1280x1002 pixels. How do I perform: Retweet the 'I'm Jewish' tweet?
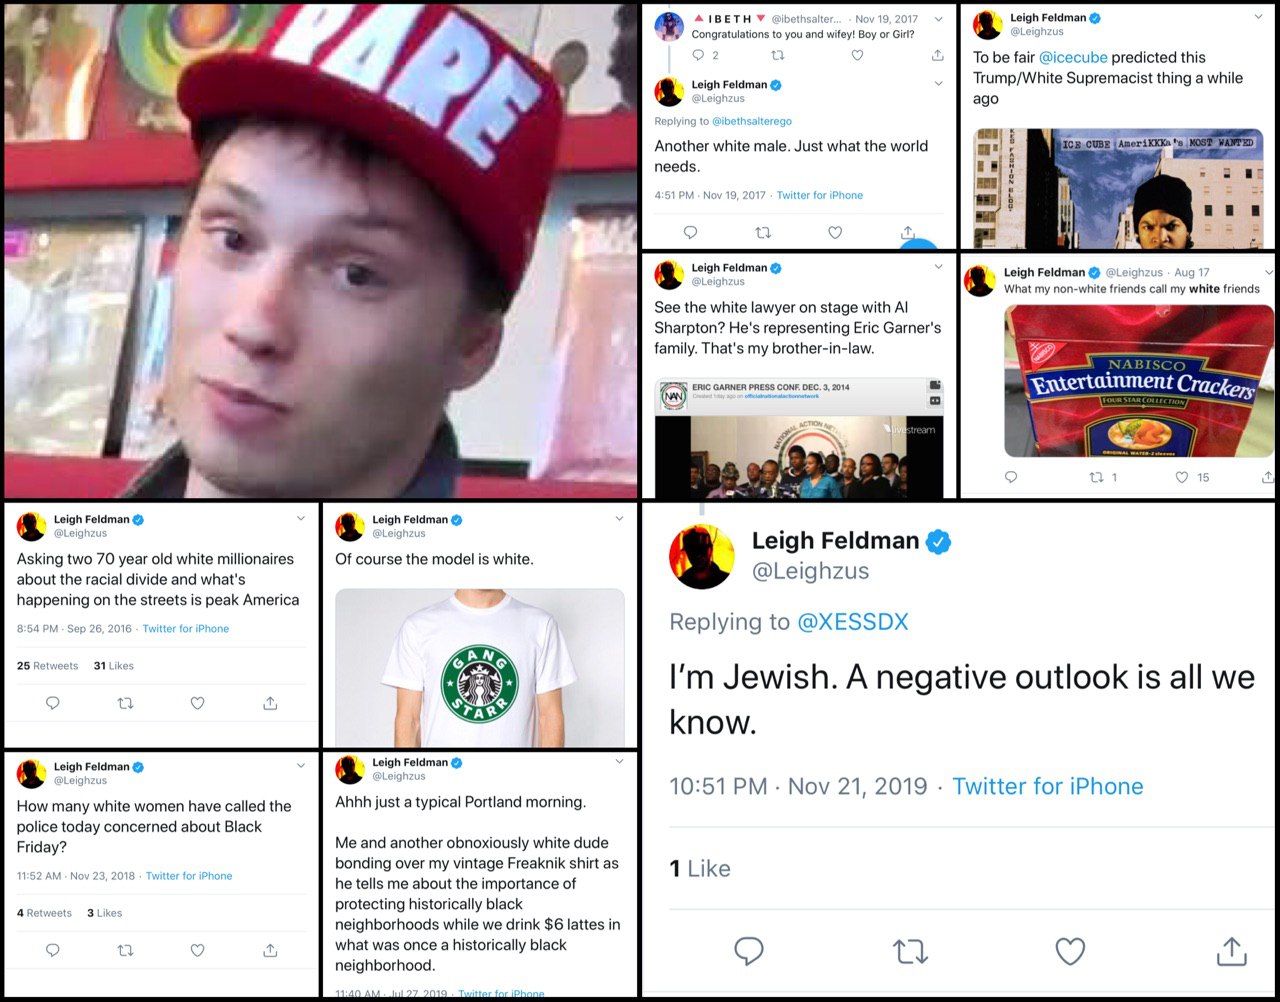(910, 951)
